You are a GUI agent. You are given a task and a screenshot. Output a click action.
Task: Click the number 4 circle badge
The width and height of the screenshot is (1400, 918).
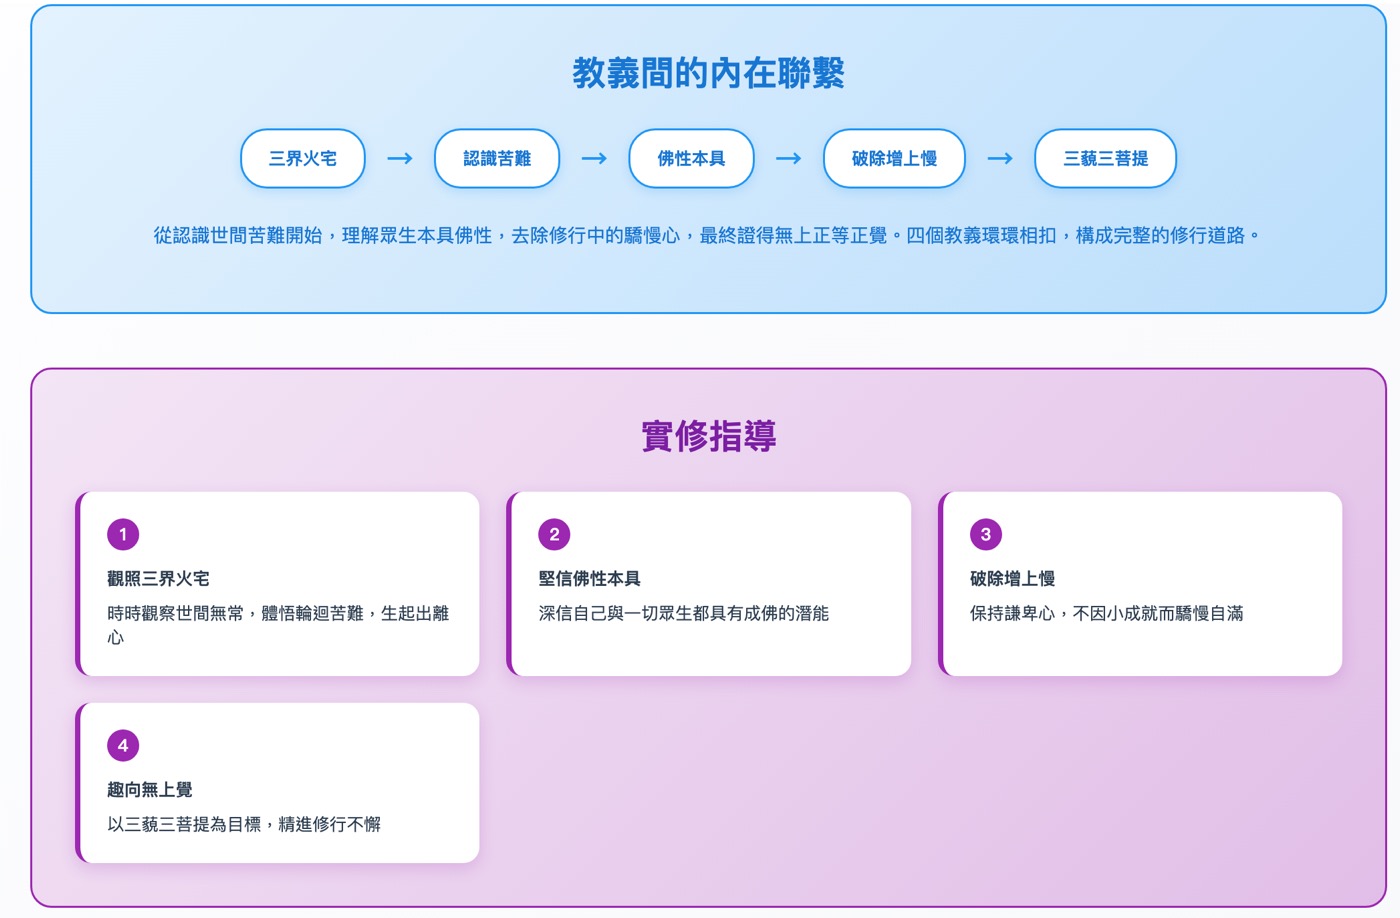(x=123, y=745)
